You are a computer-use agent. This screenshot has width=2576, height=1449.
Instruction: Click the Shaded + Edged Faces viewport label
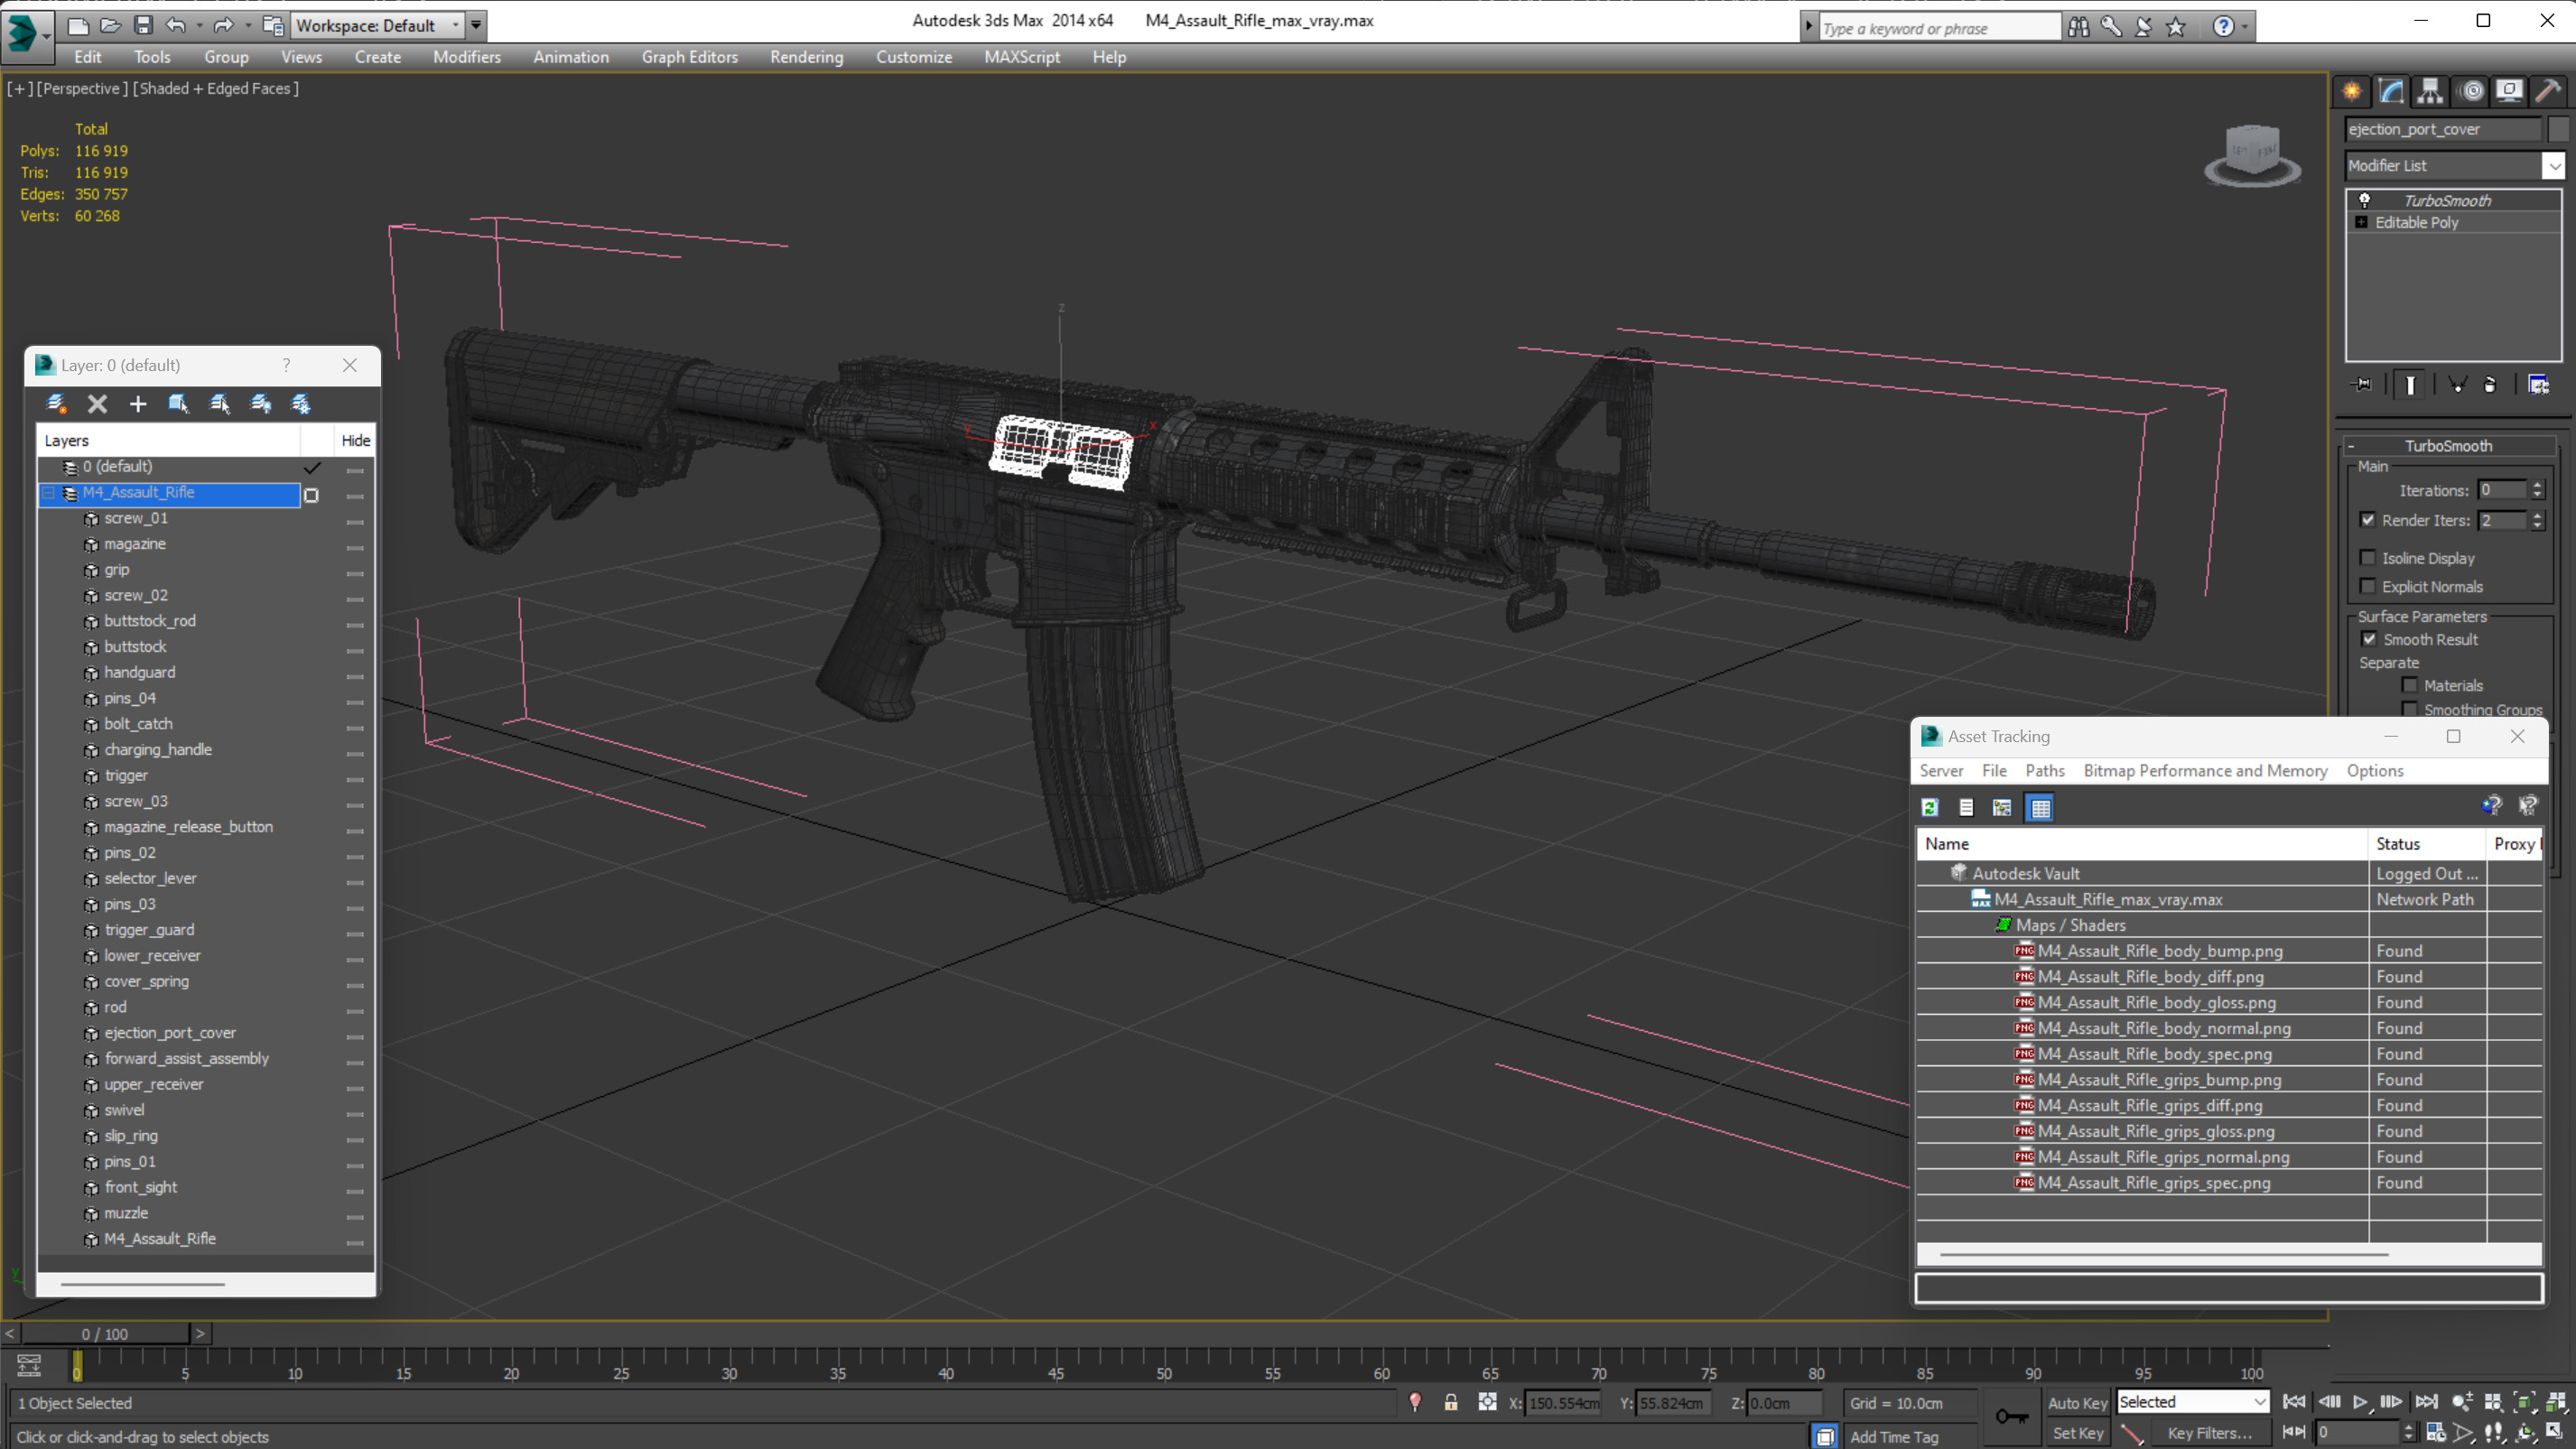(215, 88)
